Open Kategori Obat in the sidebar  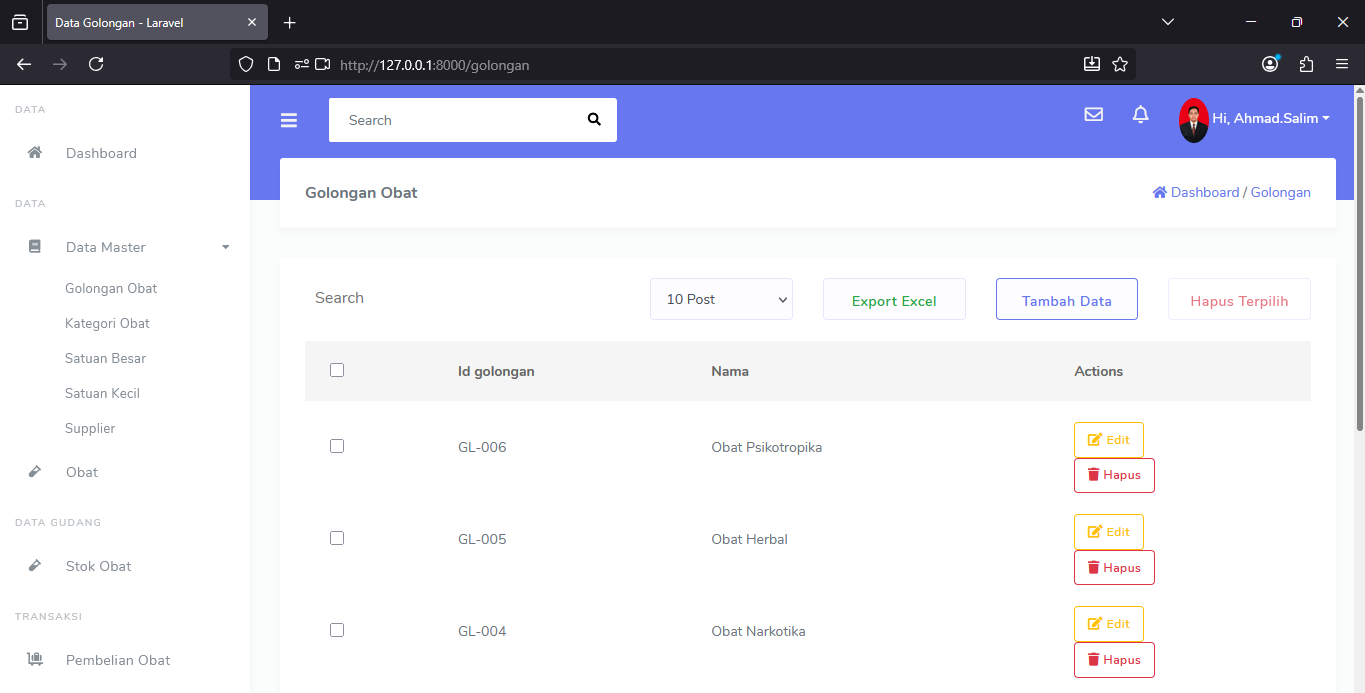107,323
